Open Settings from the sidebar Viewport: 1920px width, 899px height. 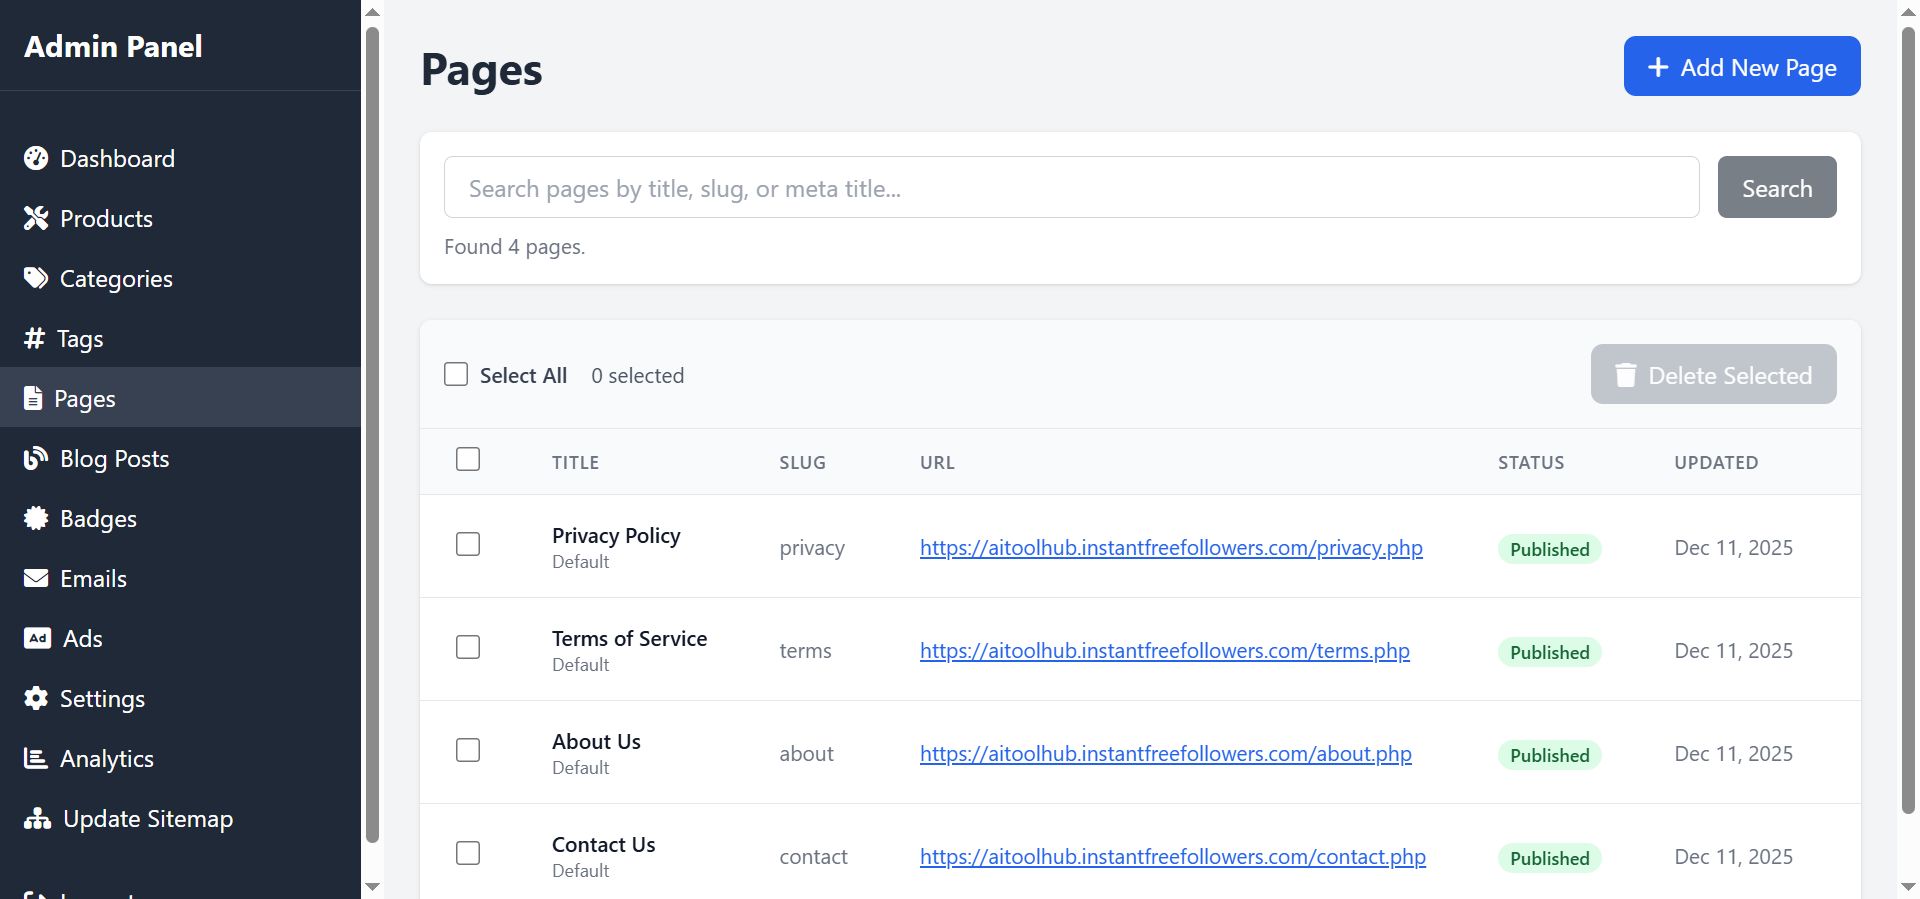click(x=102, y=699)
